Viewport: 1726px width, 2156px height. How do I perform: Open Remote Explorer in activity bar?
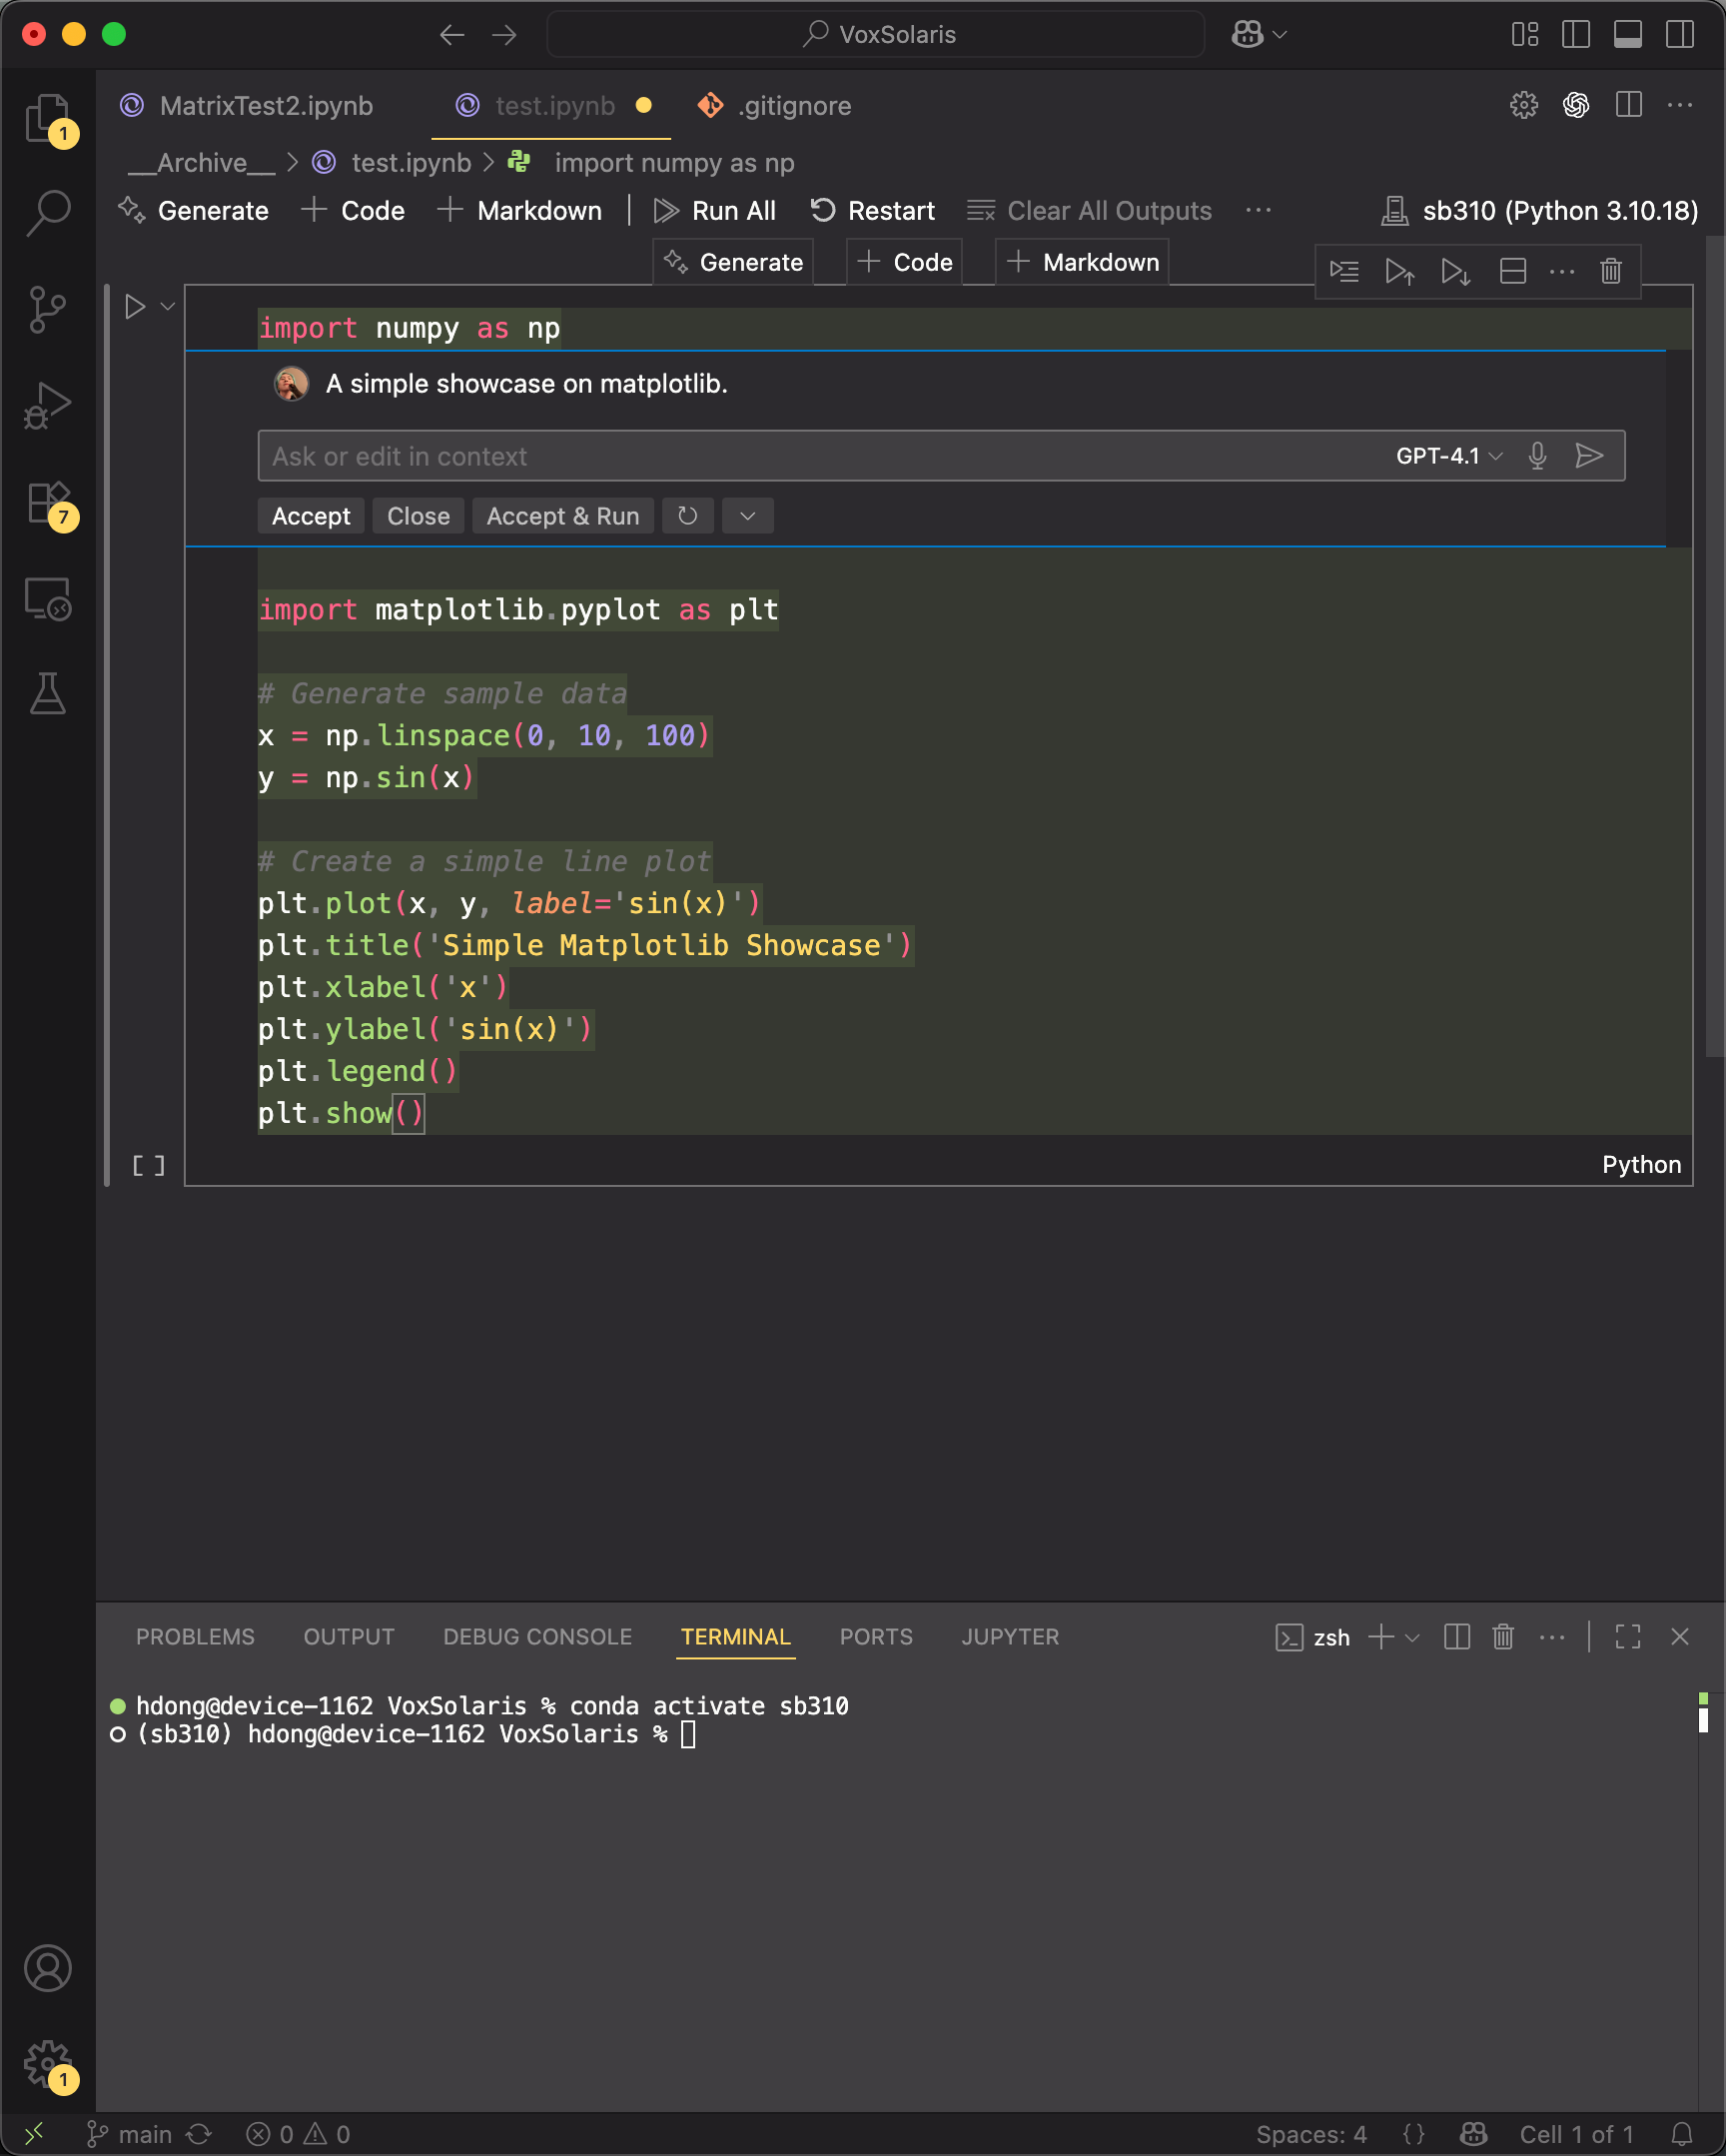coord(47,599)
